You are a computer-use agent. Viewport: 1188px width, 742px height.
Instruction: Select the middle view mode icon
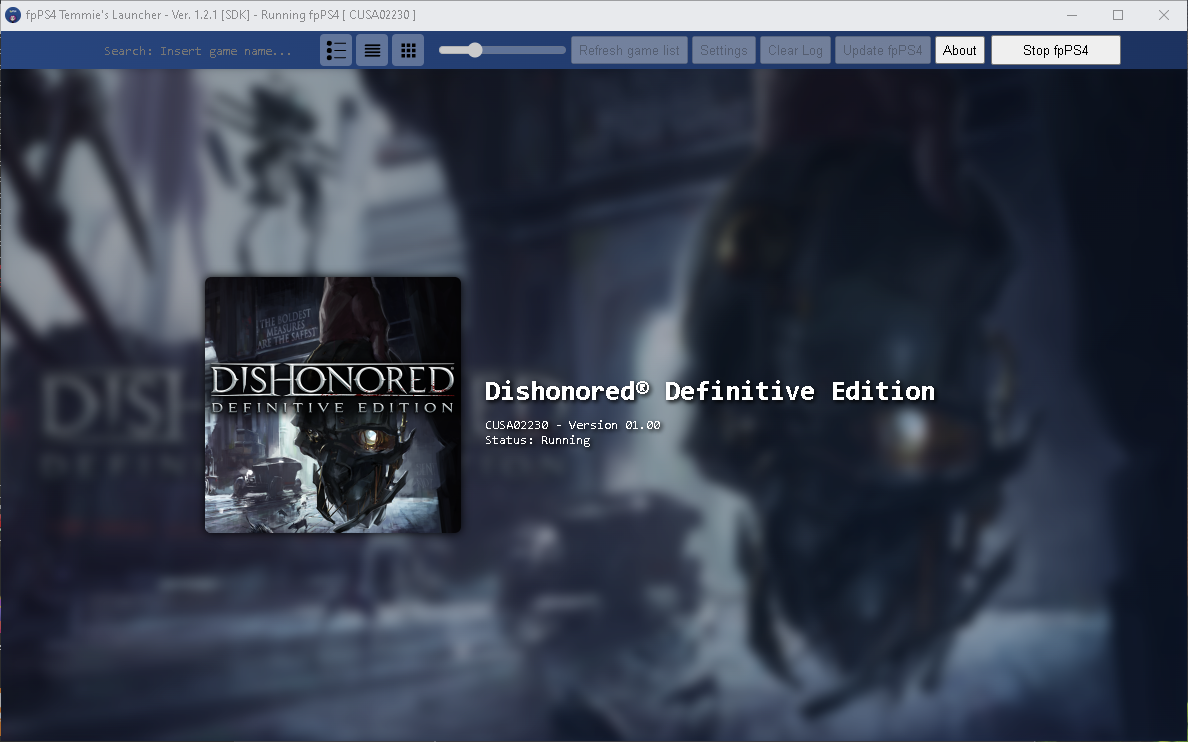click(x=372, y=49)
